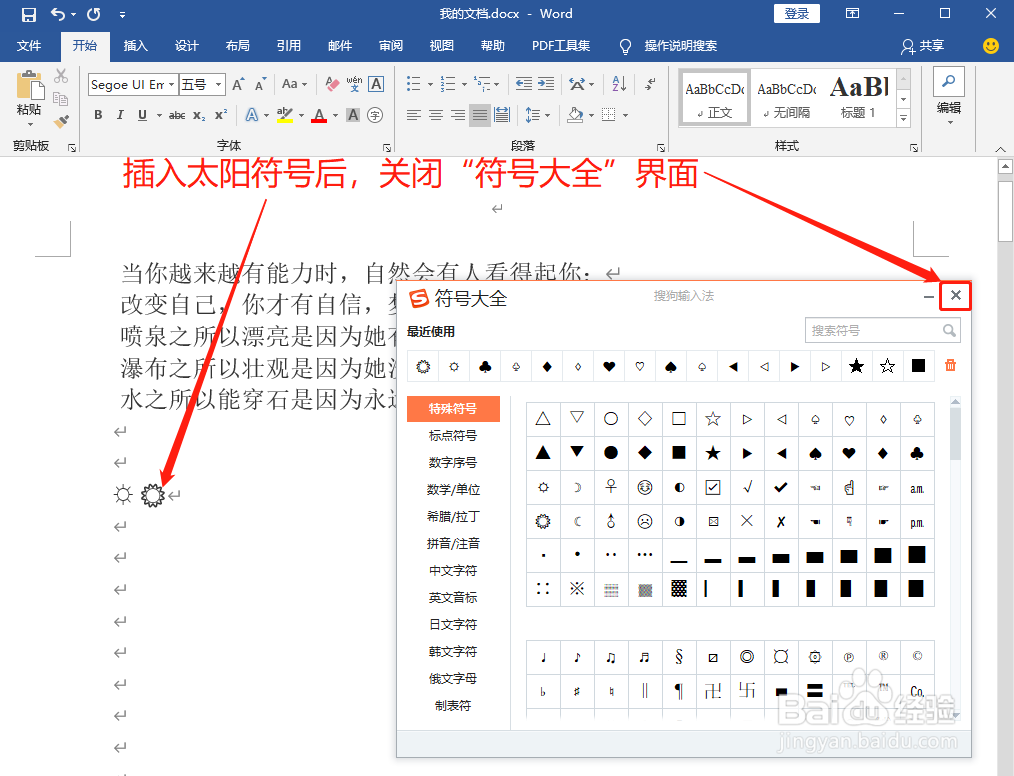Undo the last action
Image resolution: width=1014 pixels, height=776 pixels.
coord(58,14)
